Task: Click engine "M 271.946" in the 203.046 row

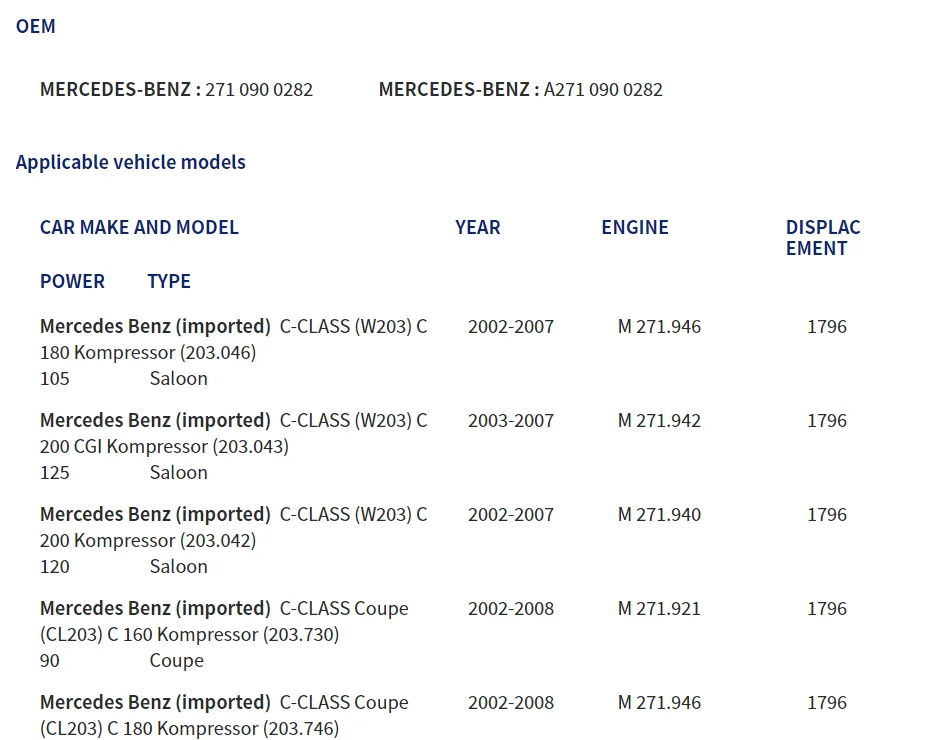Action: [659, 326]
